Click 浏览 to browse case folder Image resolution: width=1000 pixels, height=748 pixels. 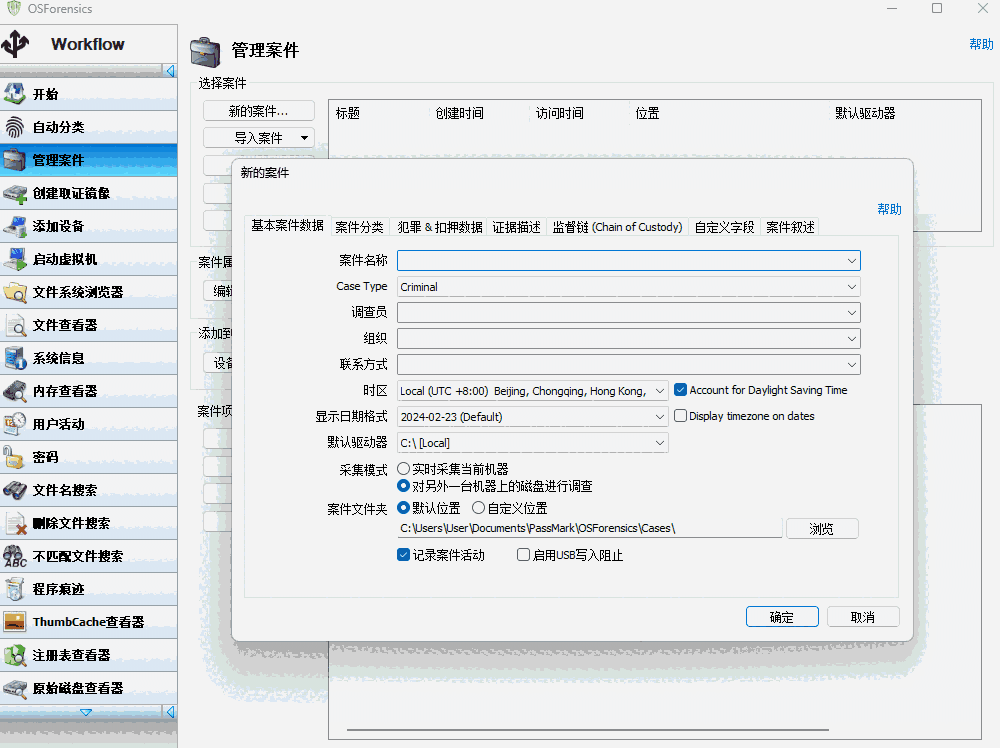pyautogui.click(x=821, y=529)
